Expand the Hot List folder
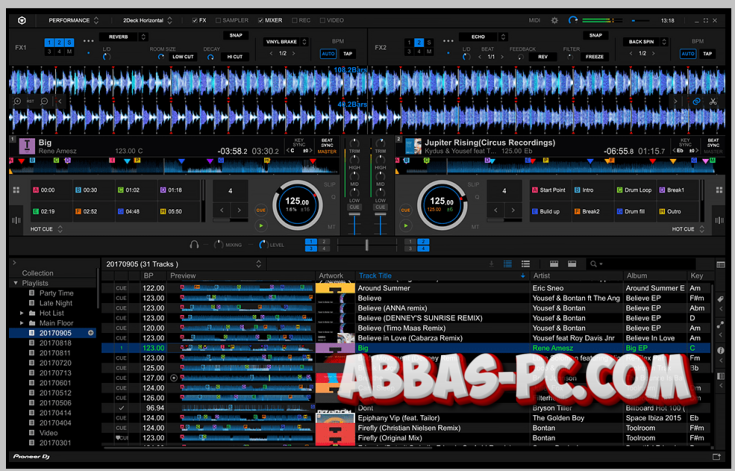Image resolution: width=735 pixels, height=471 pixels. point(22,313)
